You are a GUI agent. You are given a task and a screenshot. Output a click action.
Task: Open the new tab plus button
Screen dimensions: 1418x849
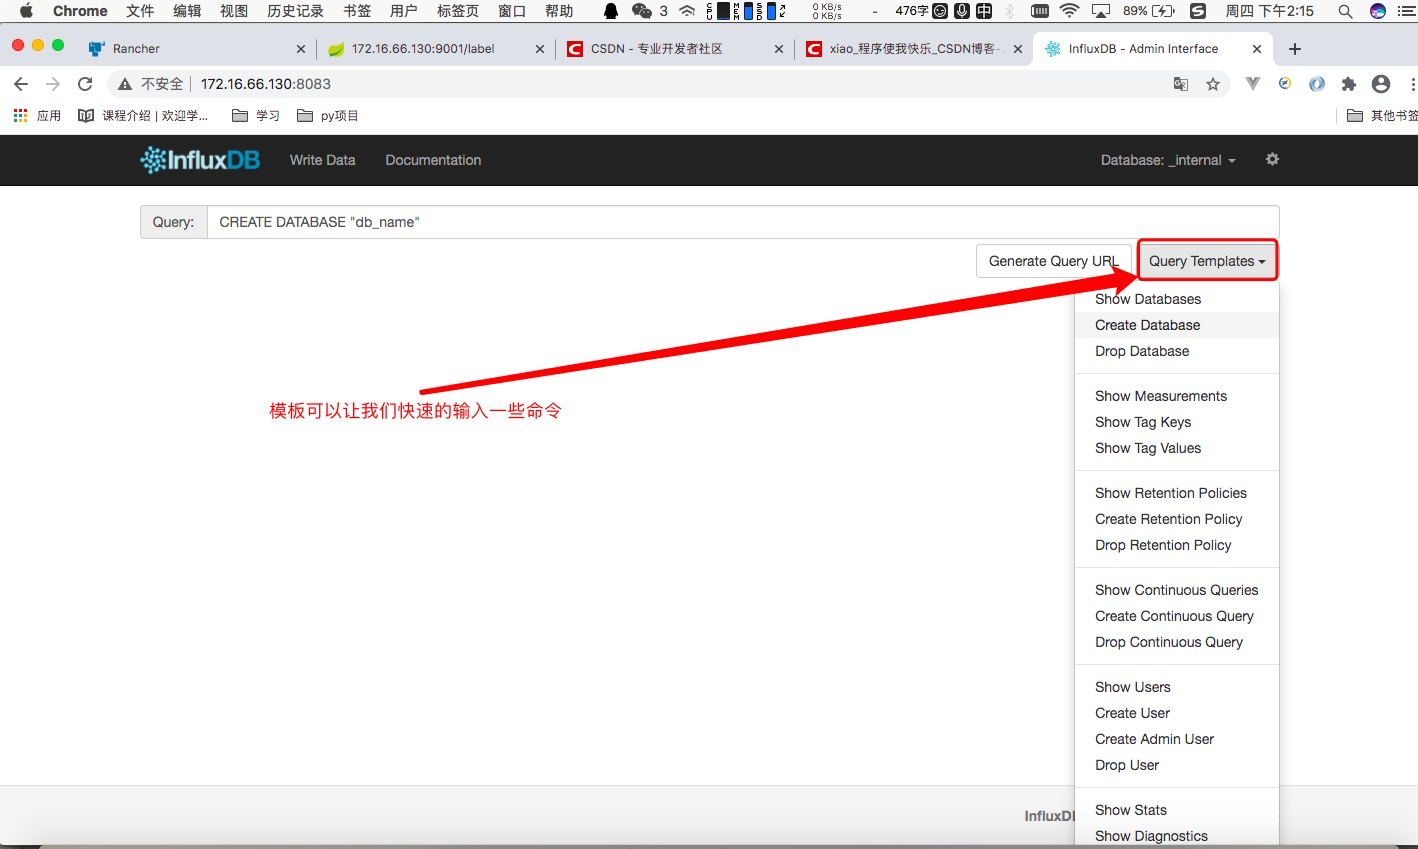click(x=1295, y=49)
